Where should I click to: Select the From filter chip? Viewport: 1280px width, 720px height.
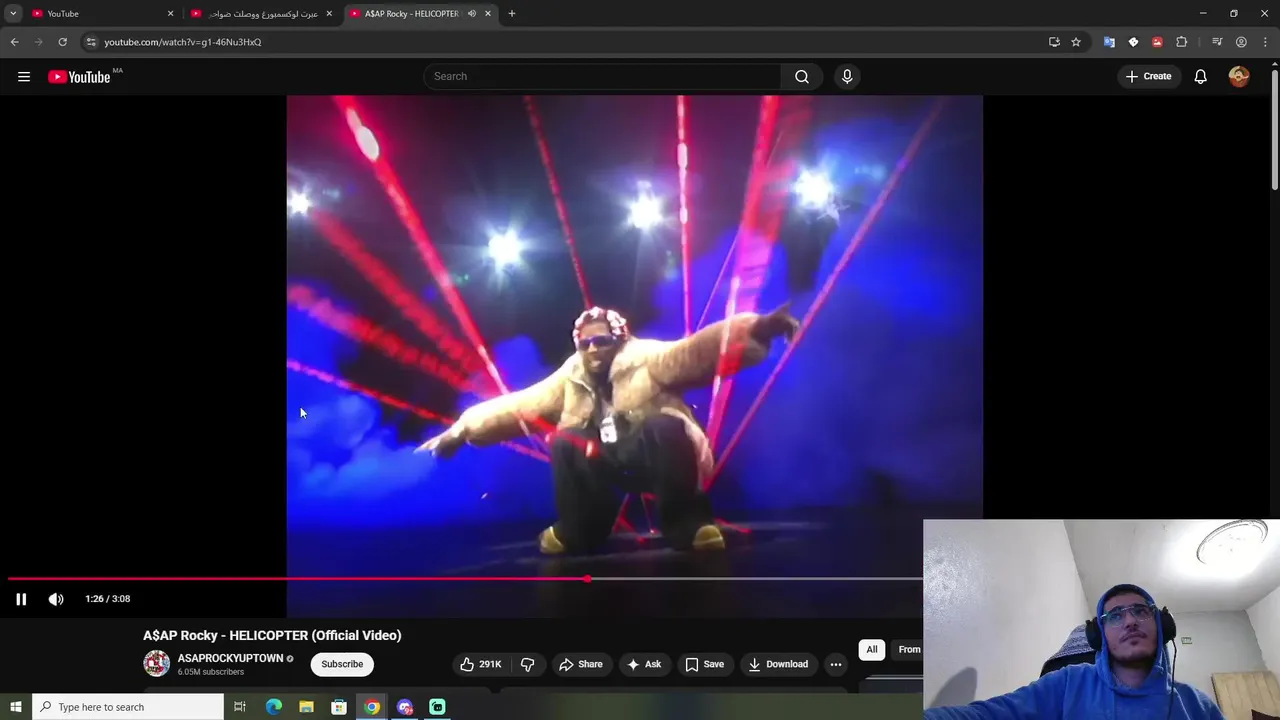908,650
